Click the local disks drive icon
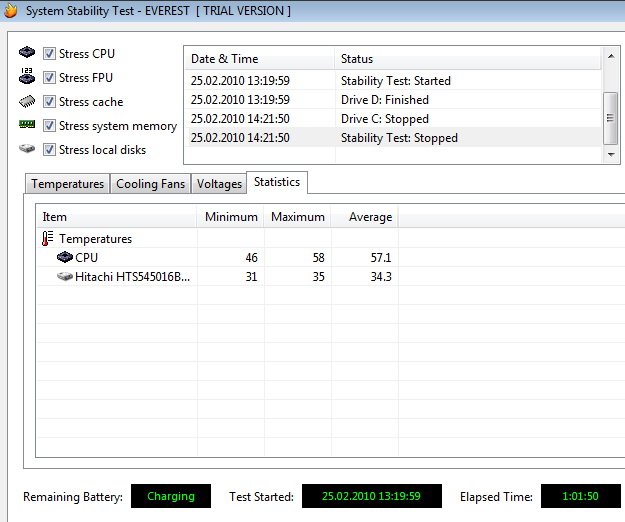This screenshot has width=625, height=522. [x=27, y=149]
